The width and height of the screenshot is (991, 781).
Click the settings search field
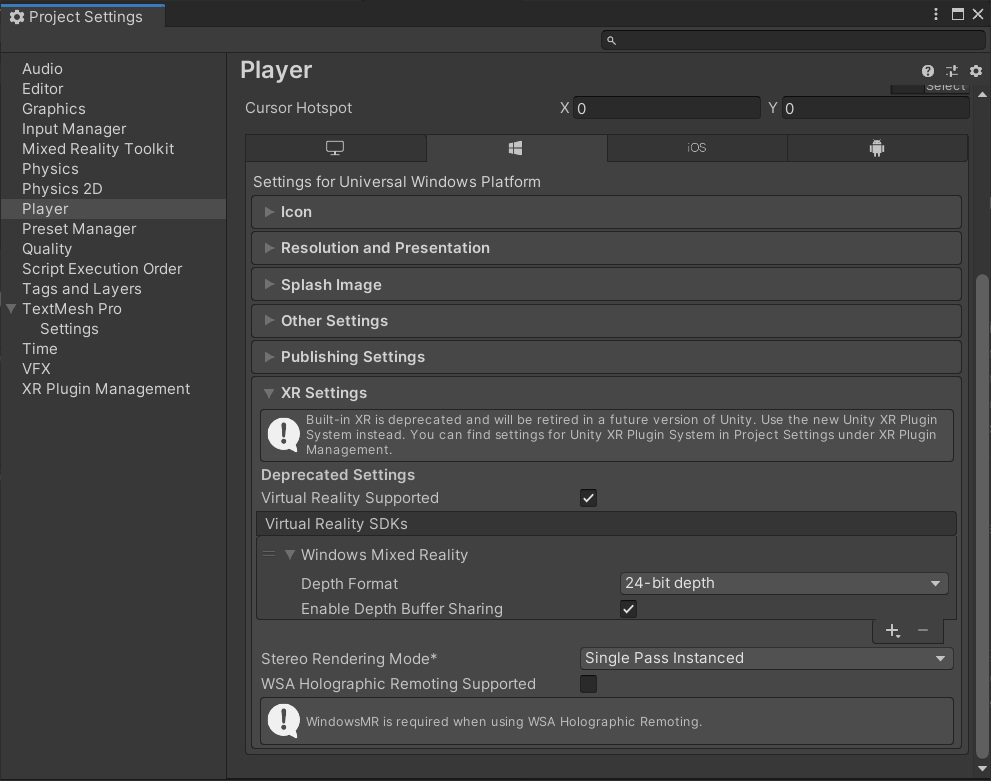pos(795,40)
